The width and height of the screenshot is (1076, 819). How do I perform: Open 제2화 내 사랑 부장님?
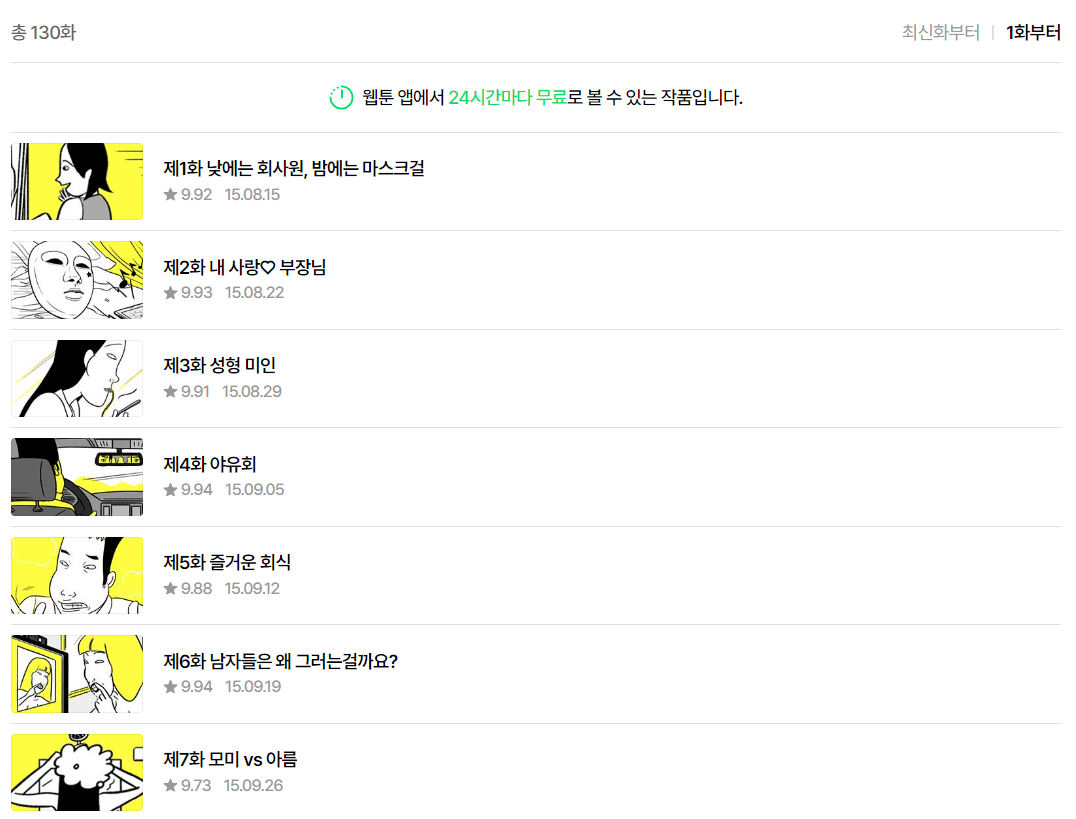(246, 267)
